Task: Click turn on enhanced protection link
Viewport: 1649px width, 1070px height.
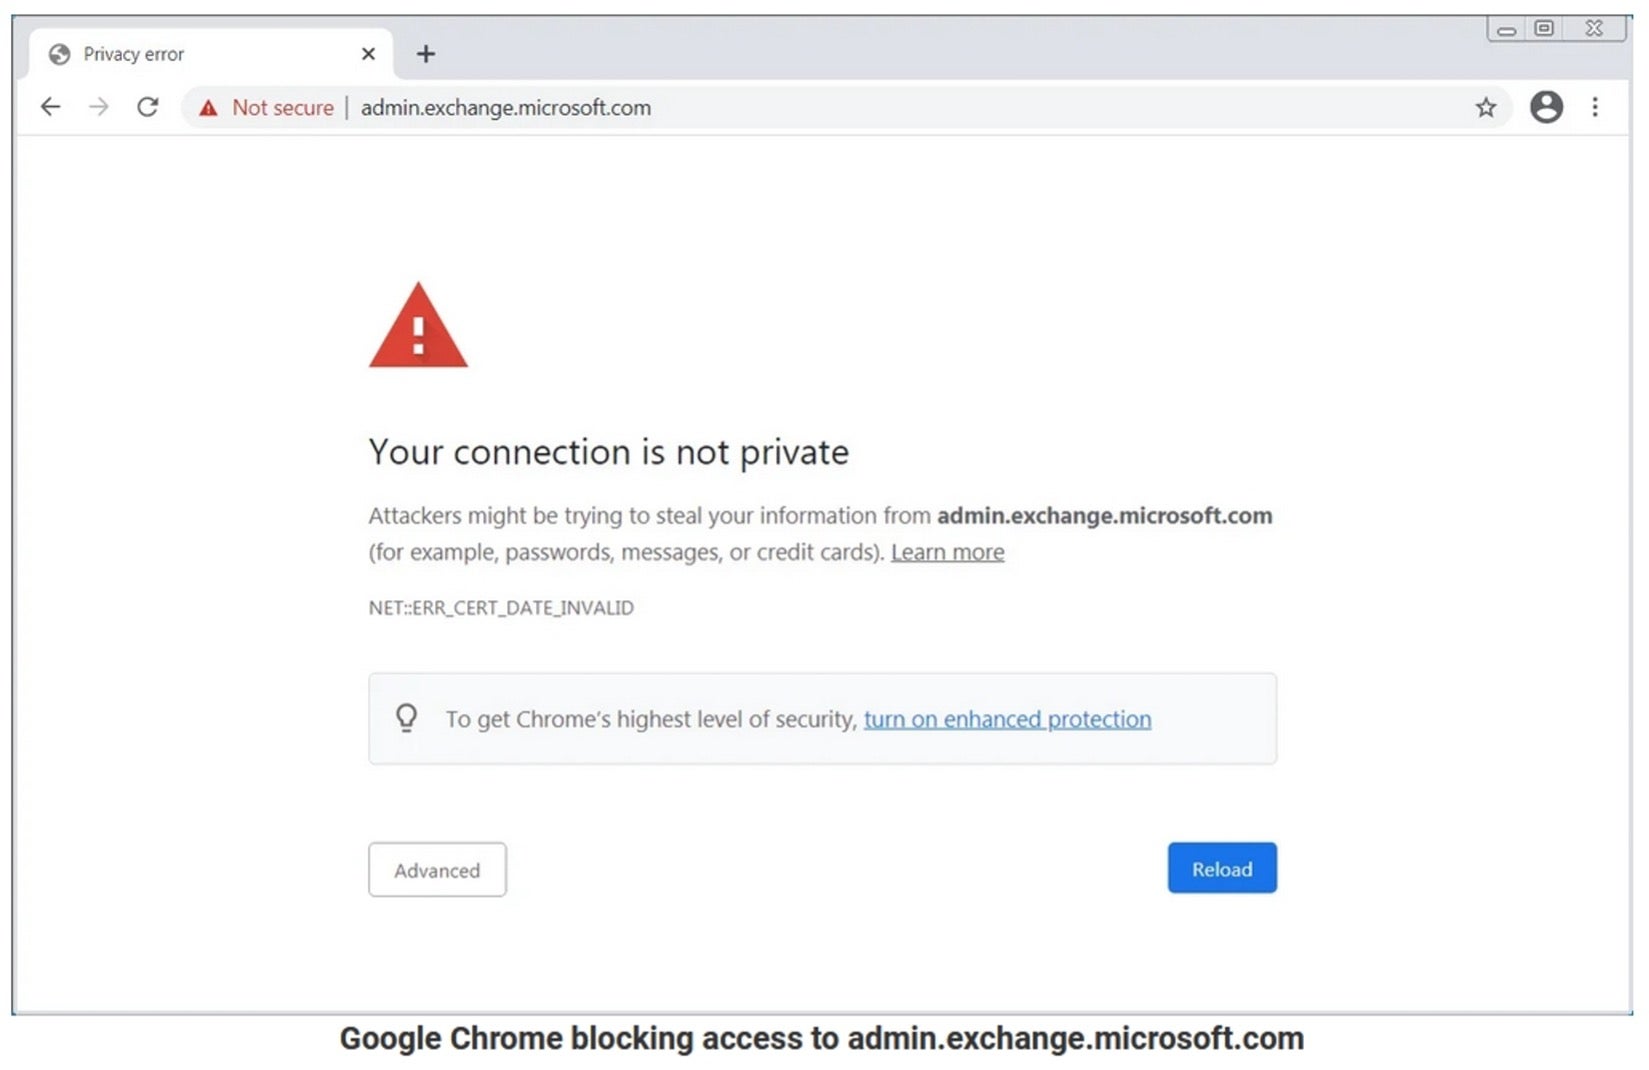Action: pos(1007,719)
